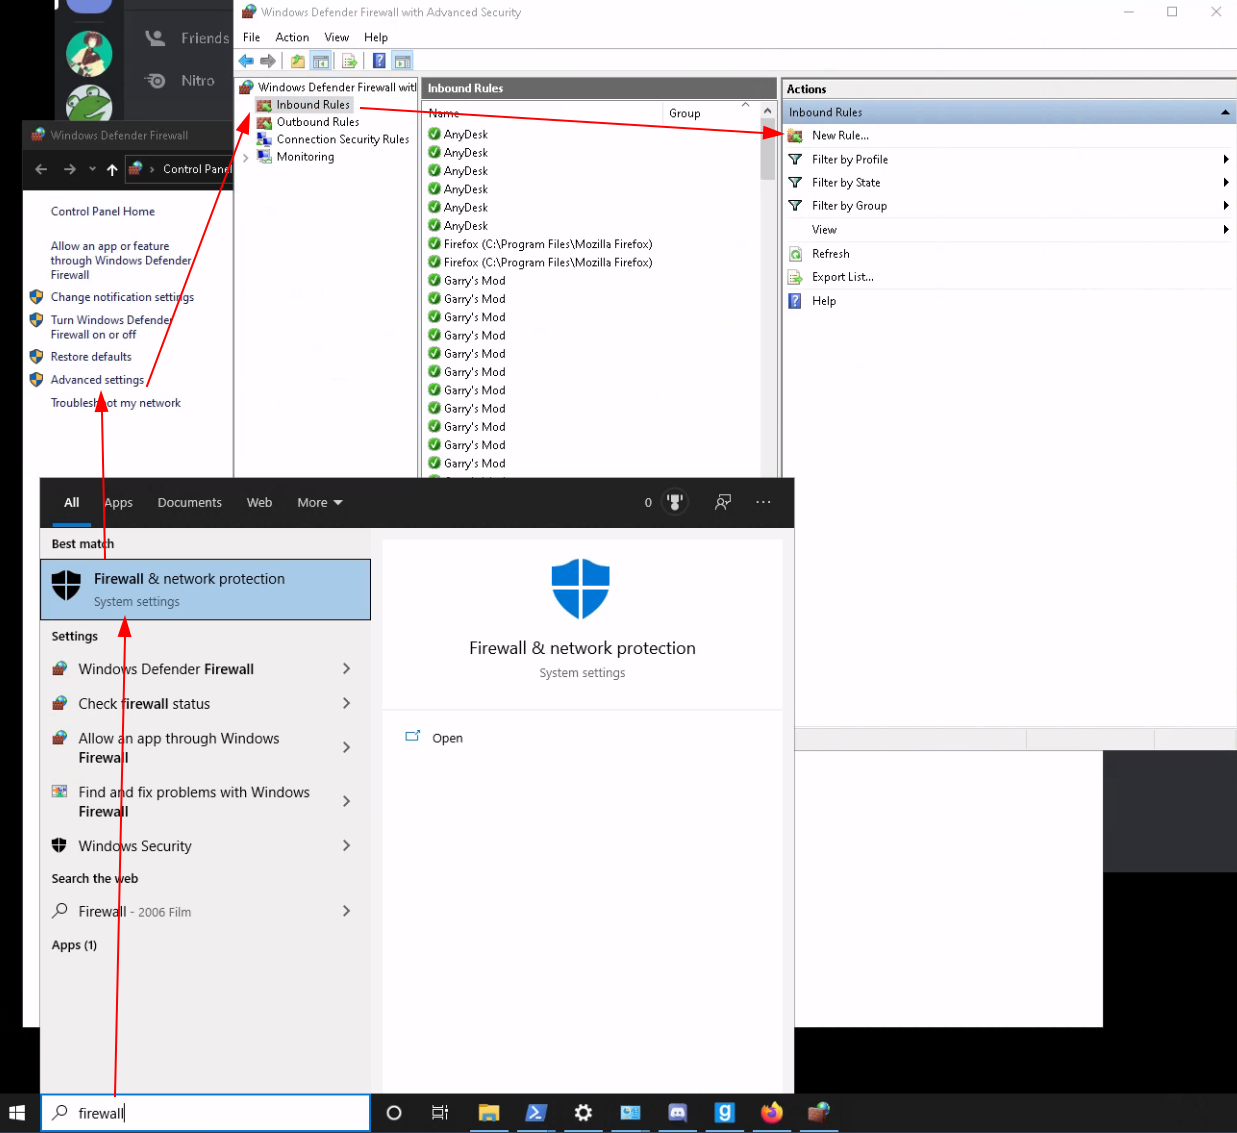Expand the Filter by Group submenu

click(1225, 205)
